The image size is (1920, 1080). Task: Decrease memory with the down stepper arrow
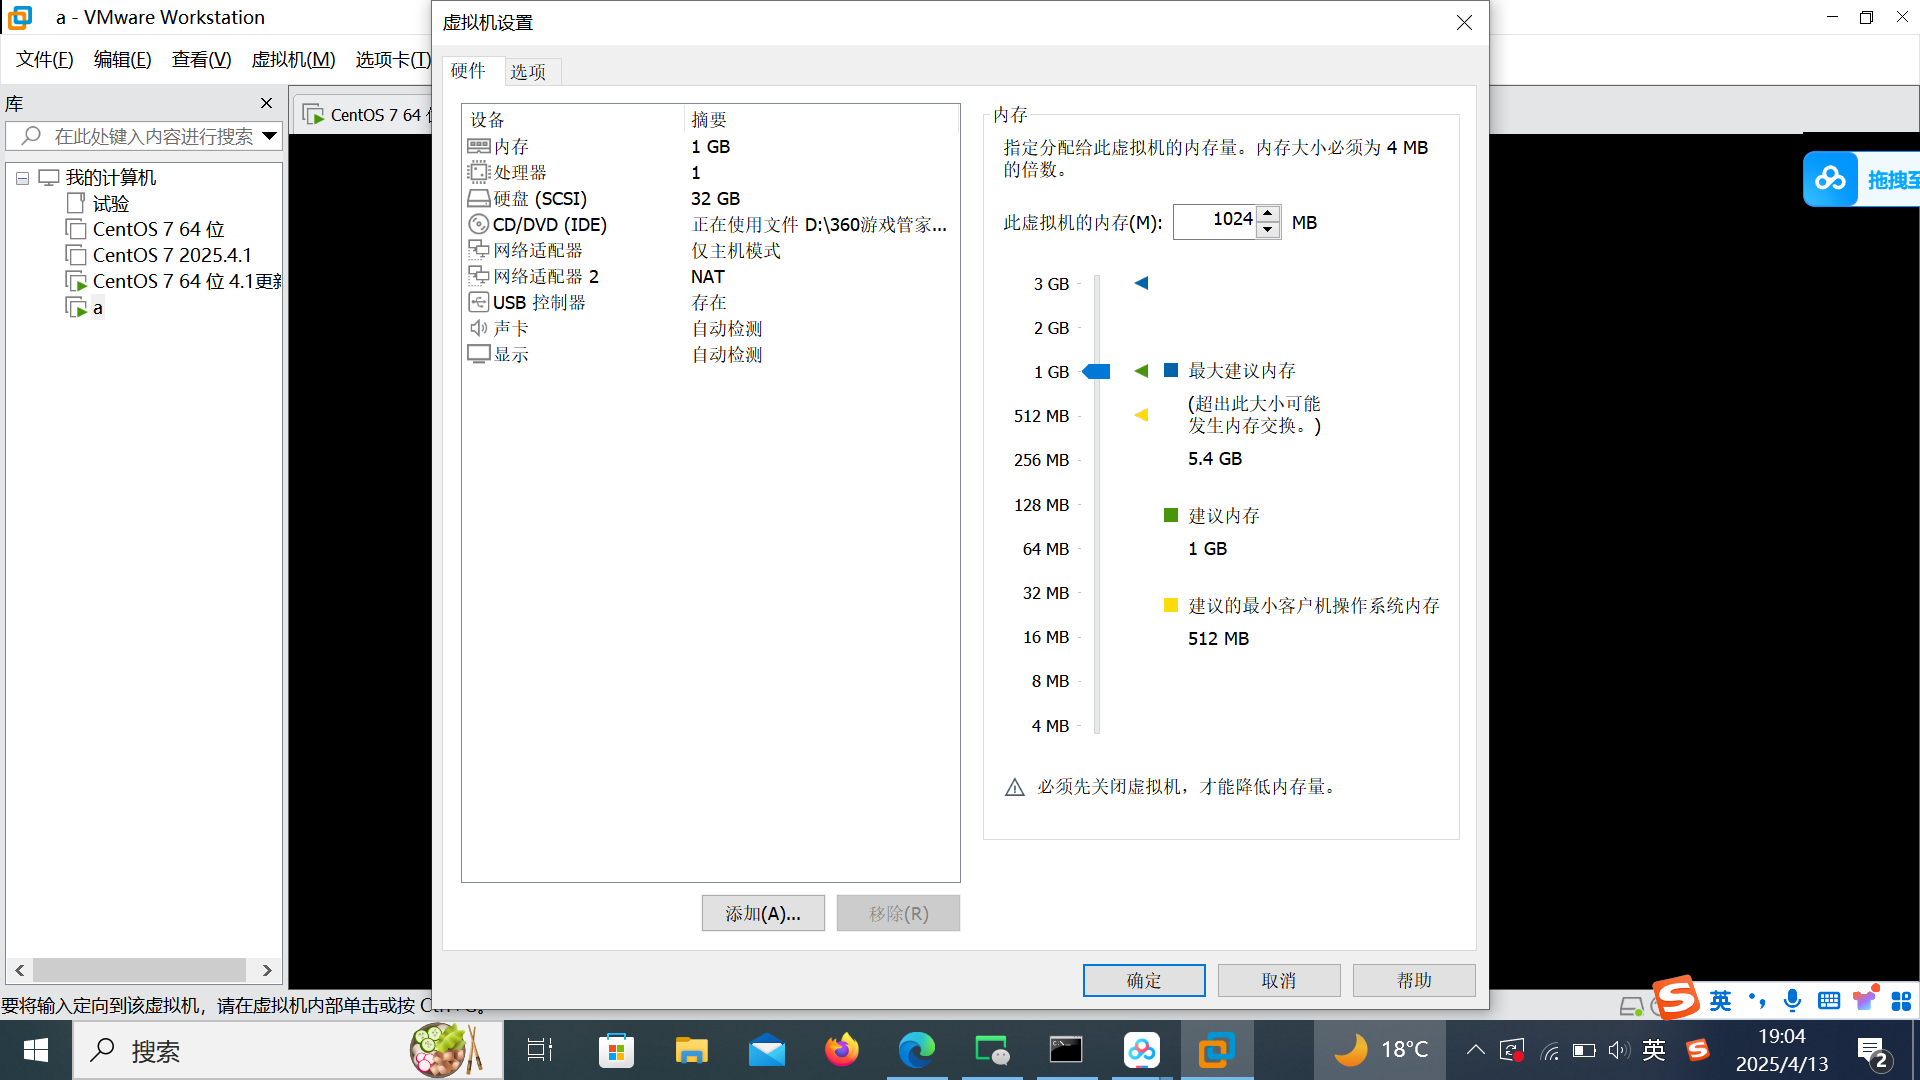[x=1268, y=230]
